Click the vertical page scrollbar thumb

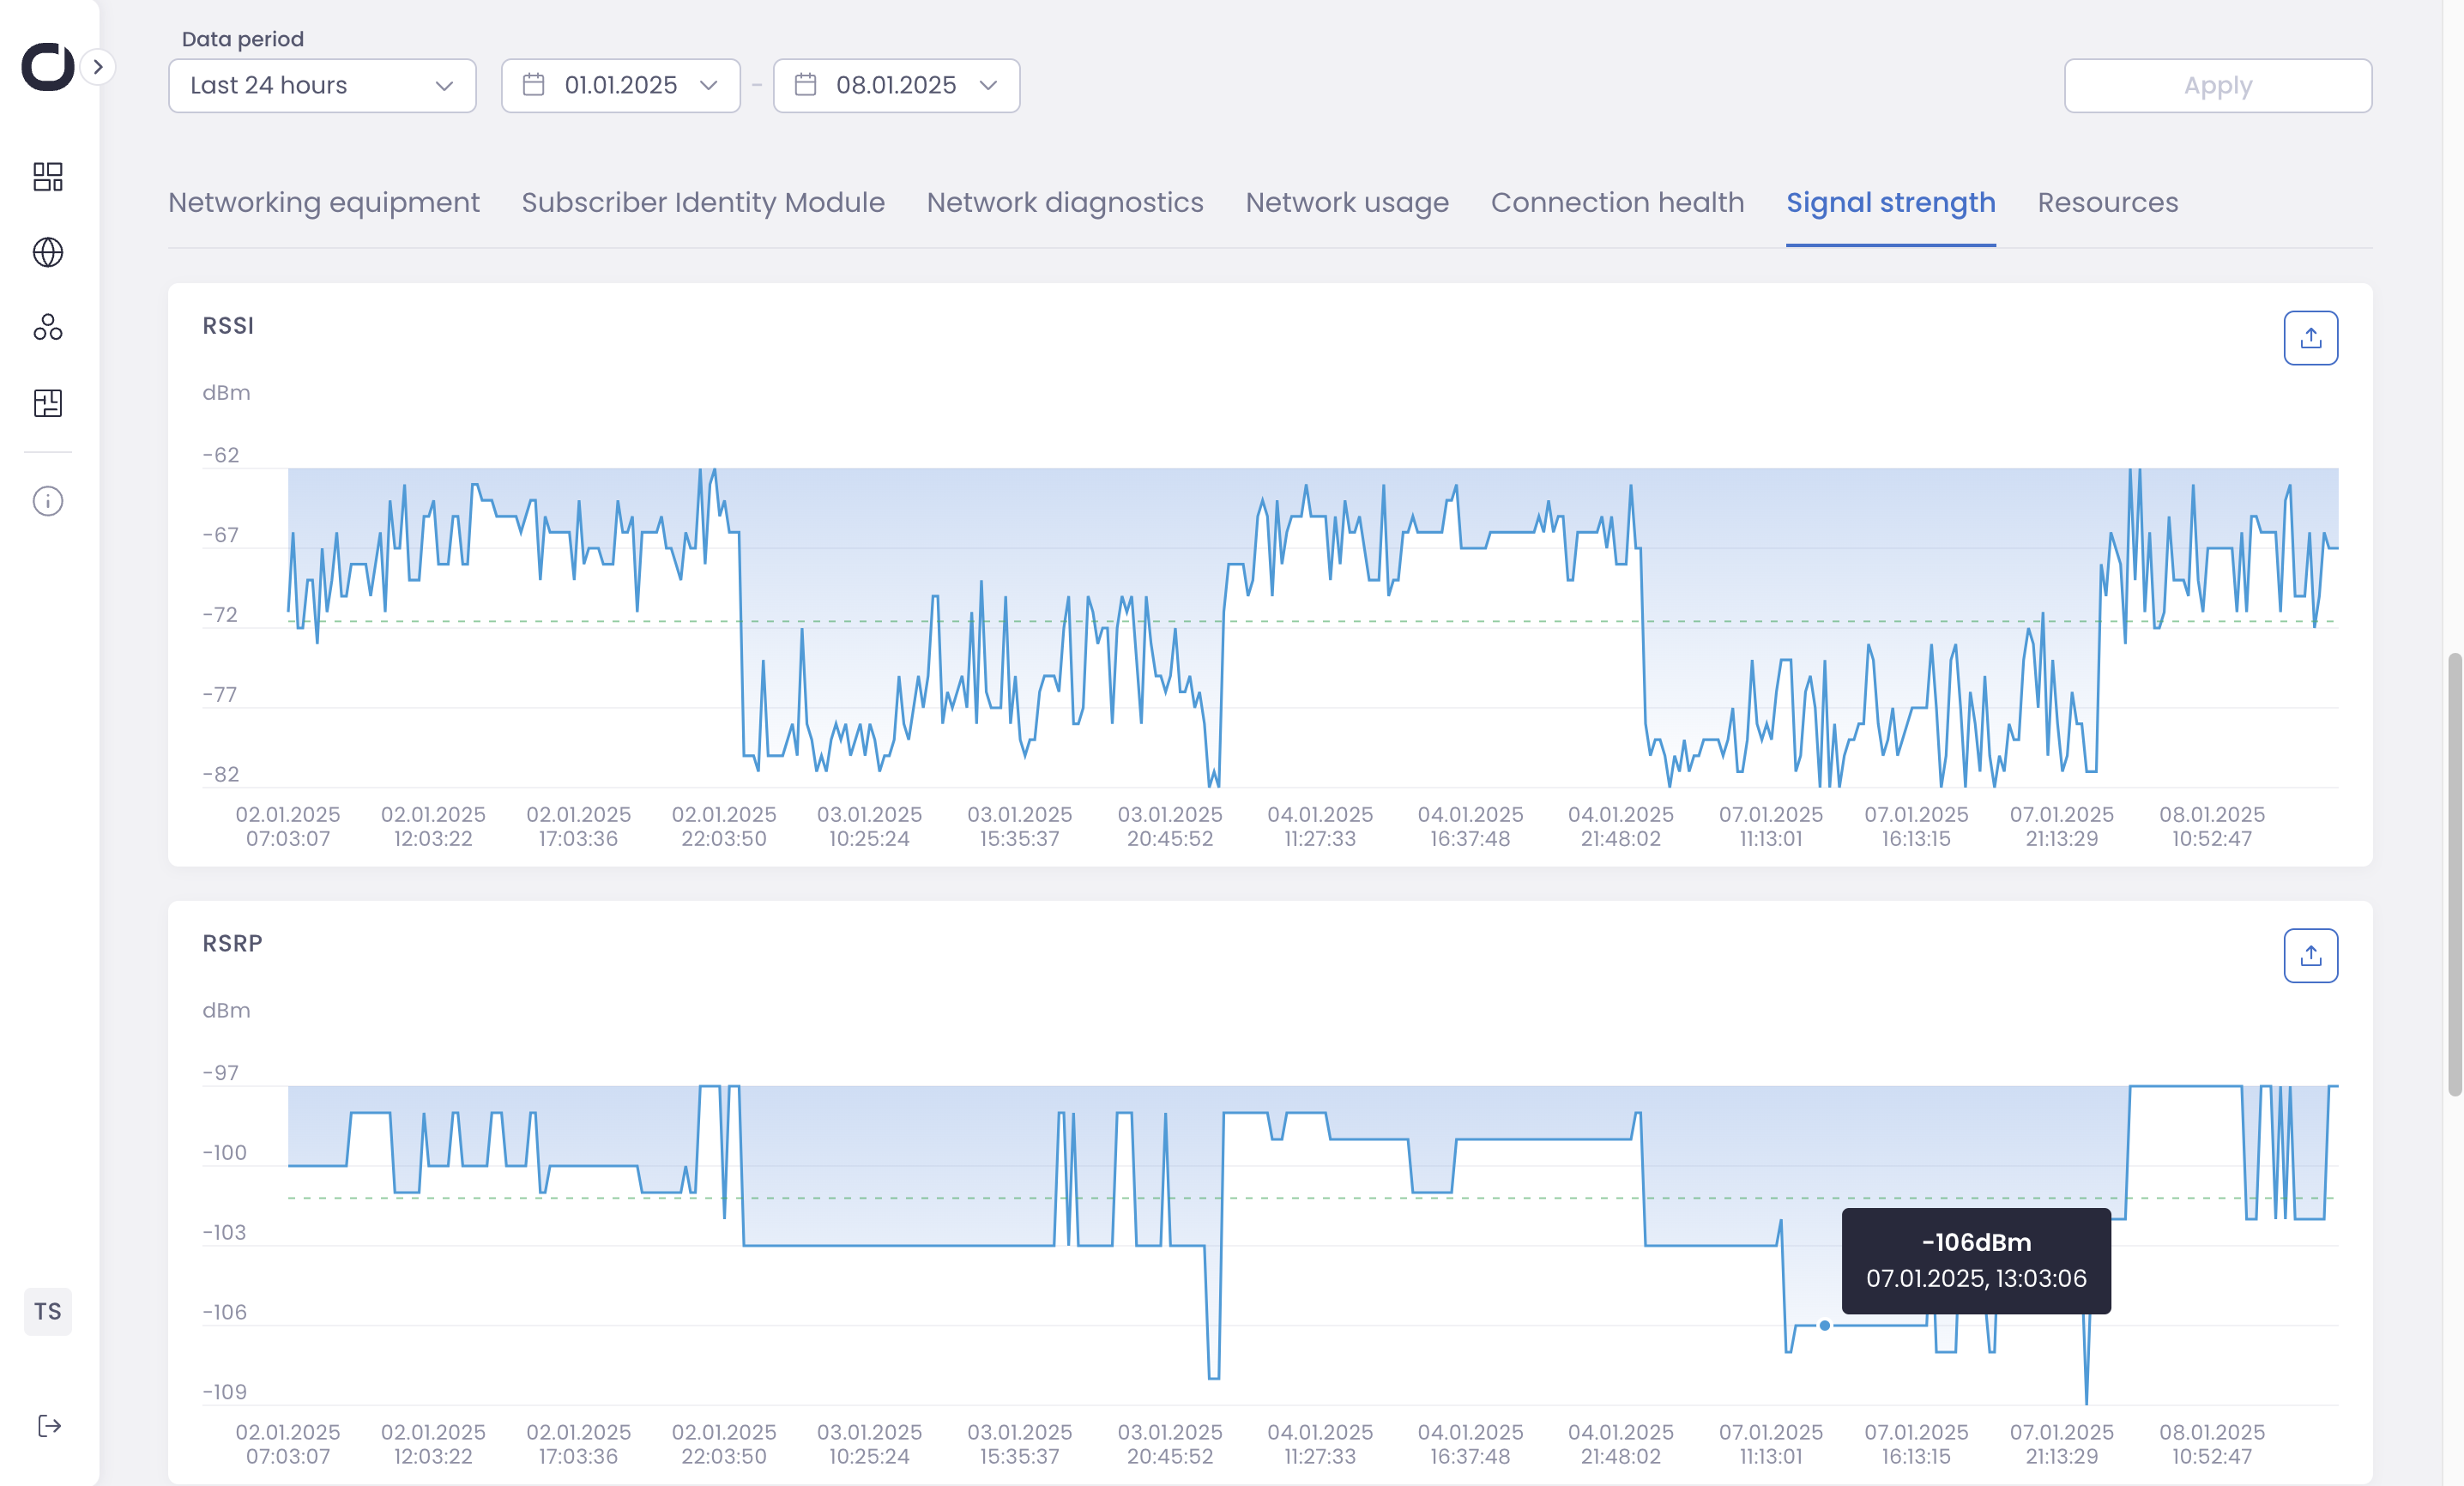click(2454, 875)
